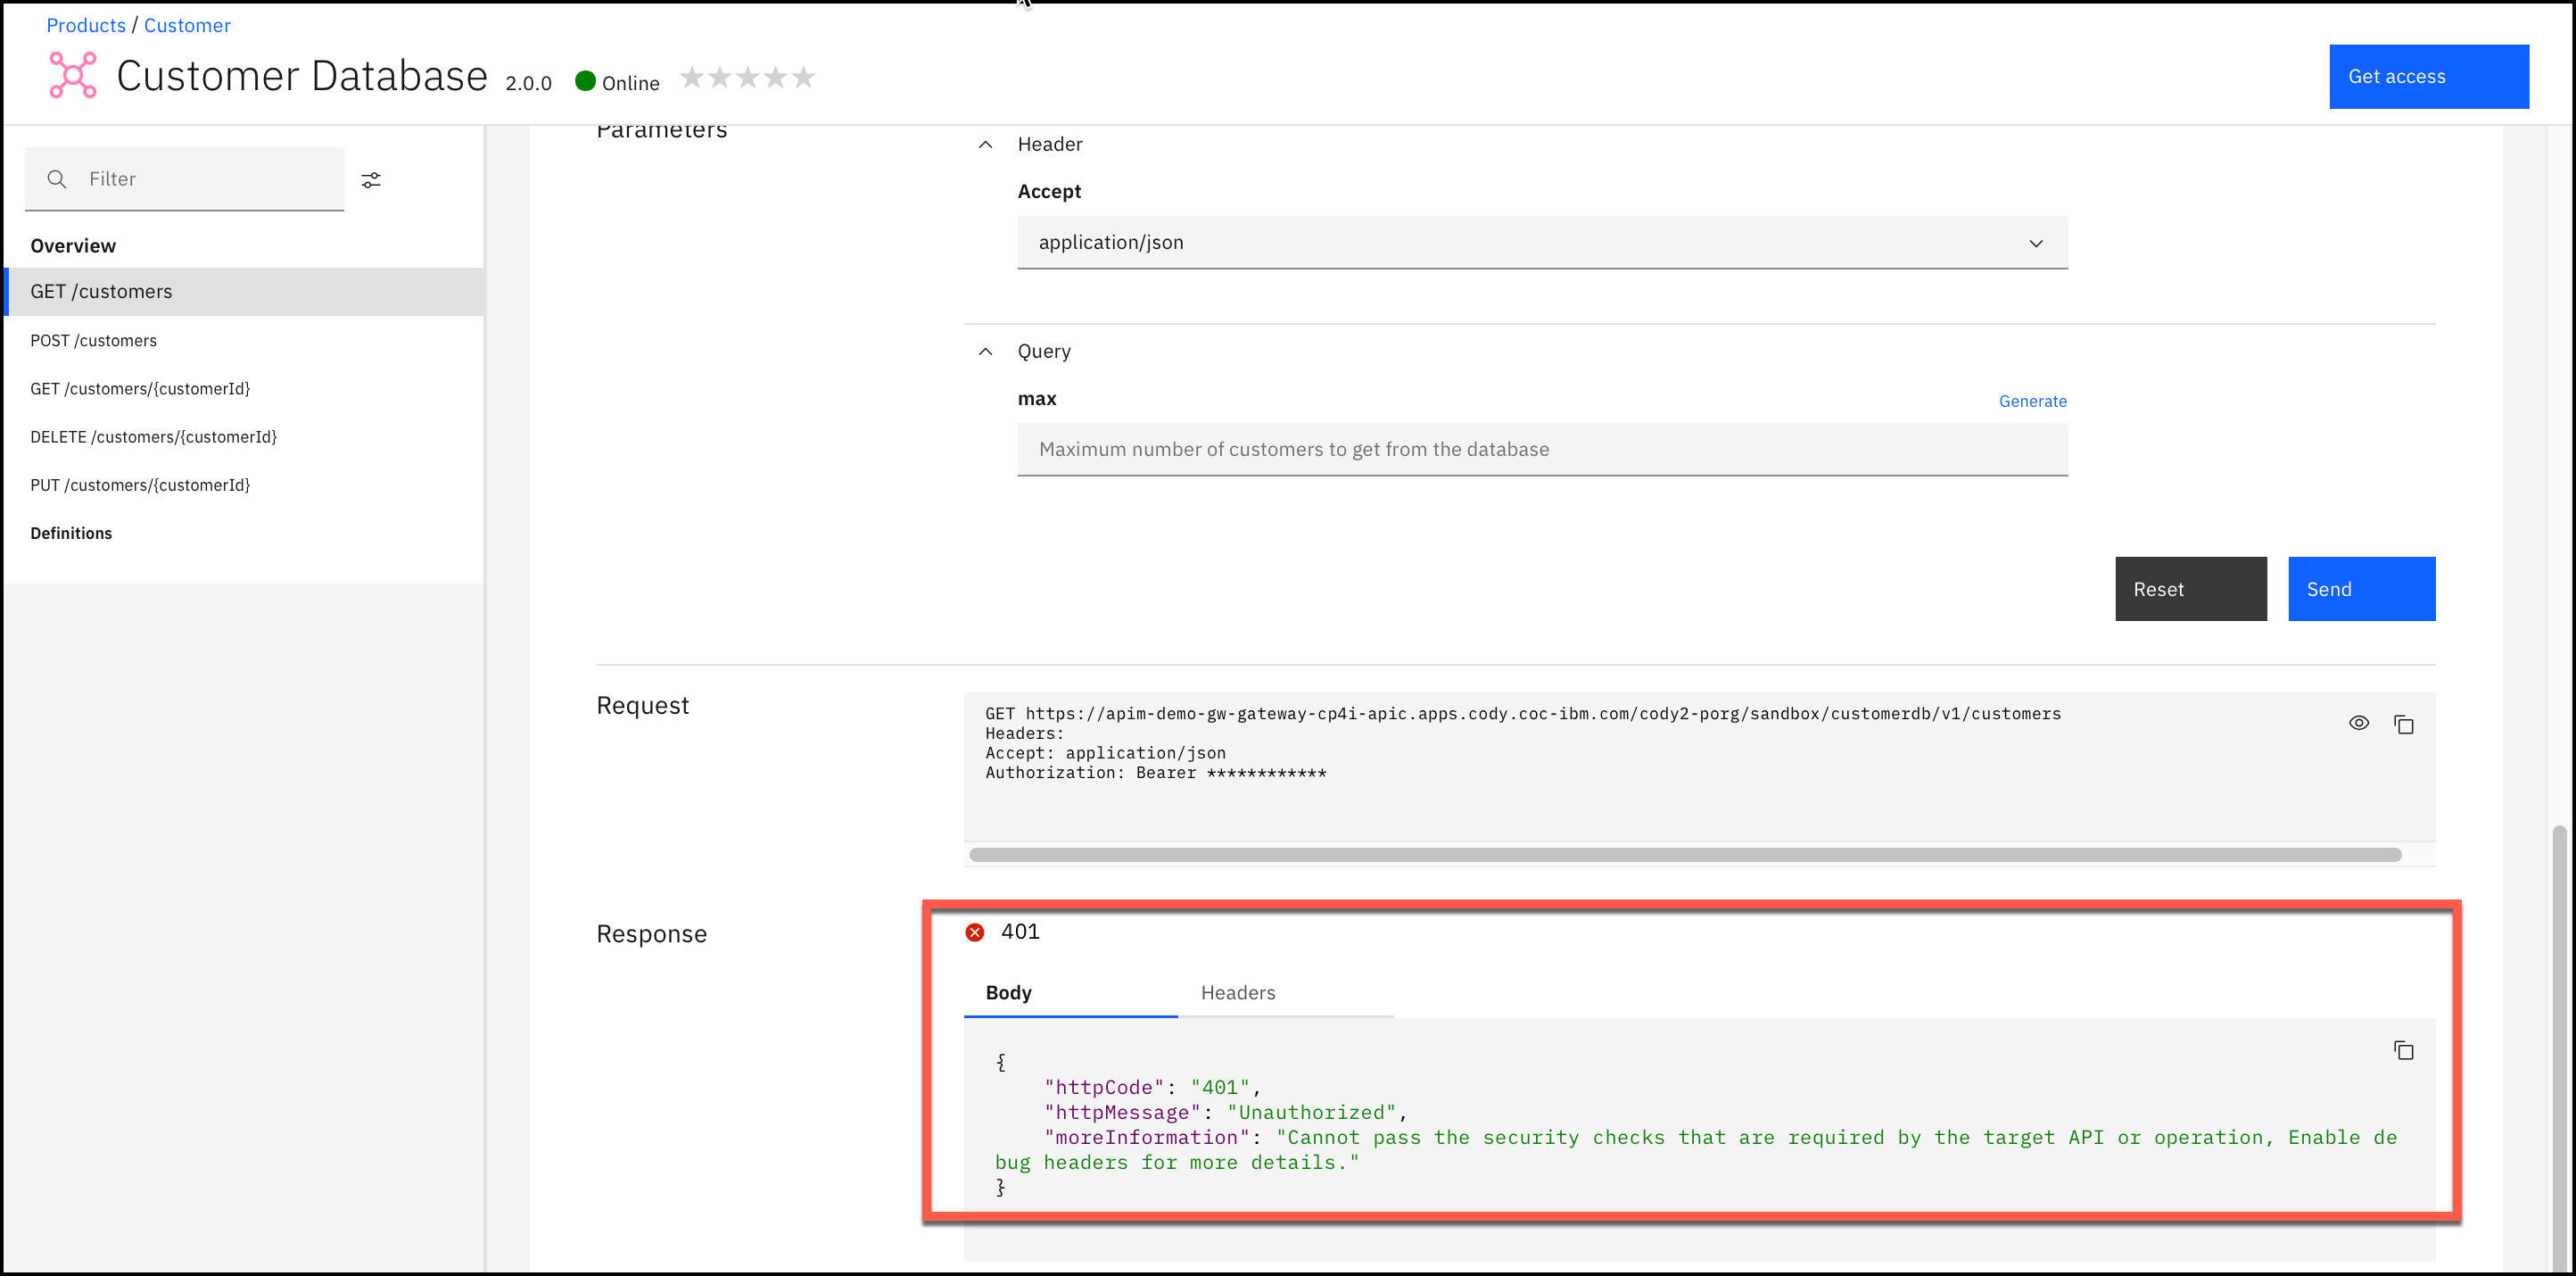Open the Accept application/json dropdown
2576x1276 pixels.
click(x=1542, y=242)
